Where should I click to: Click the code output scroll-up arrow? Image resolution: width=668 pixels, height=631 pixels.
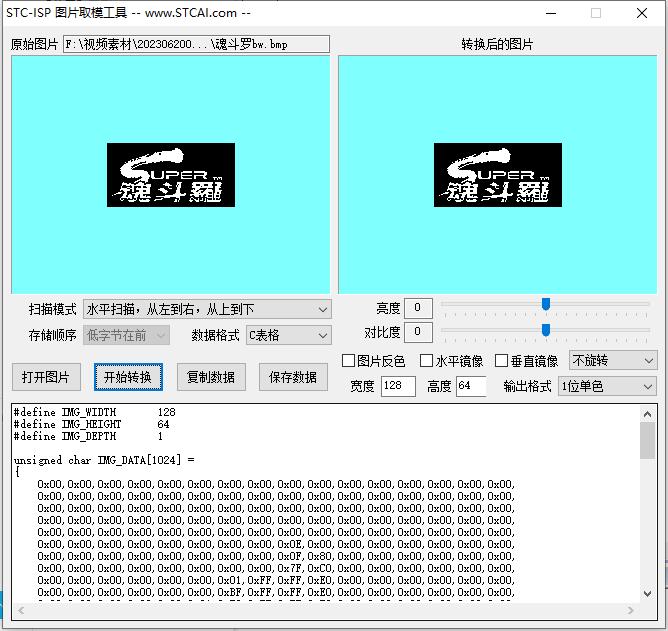(x=648, y=414)
